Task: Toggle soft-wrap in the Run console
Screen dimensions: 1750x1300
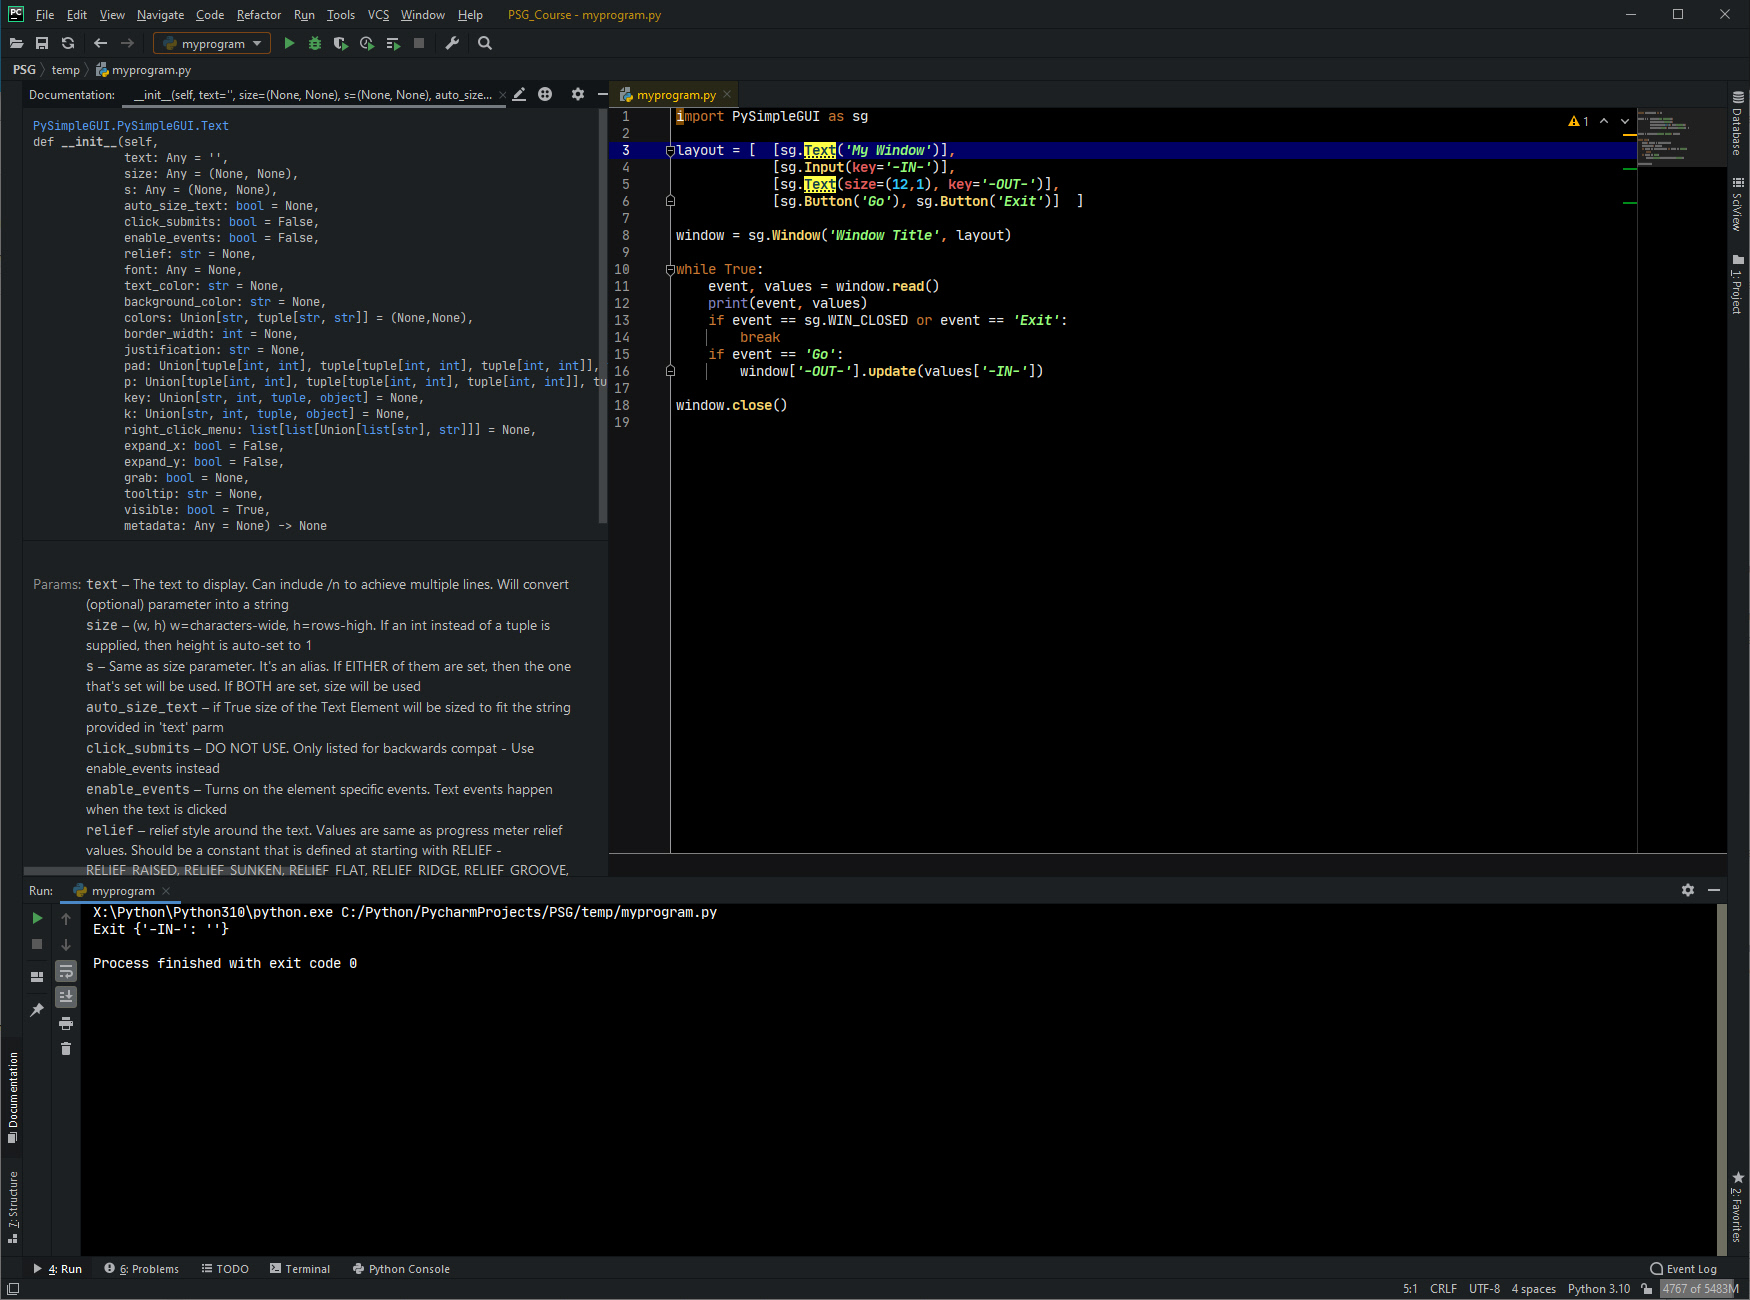Action: click(66, 971)
